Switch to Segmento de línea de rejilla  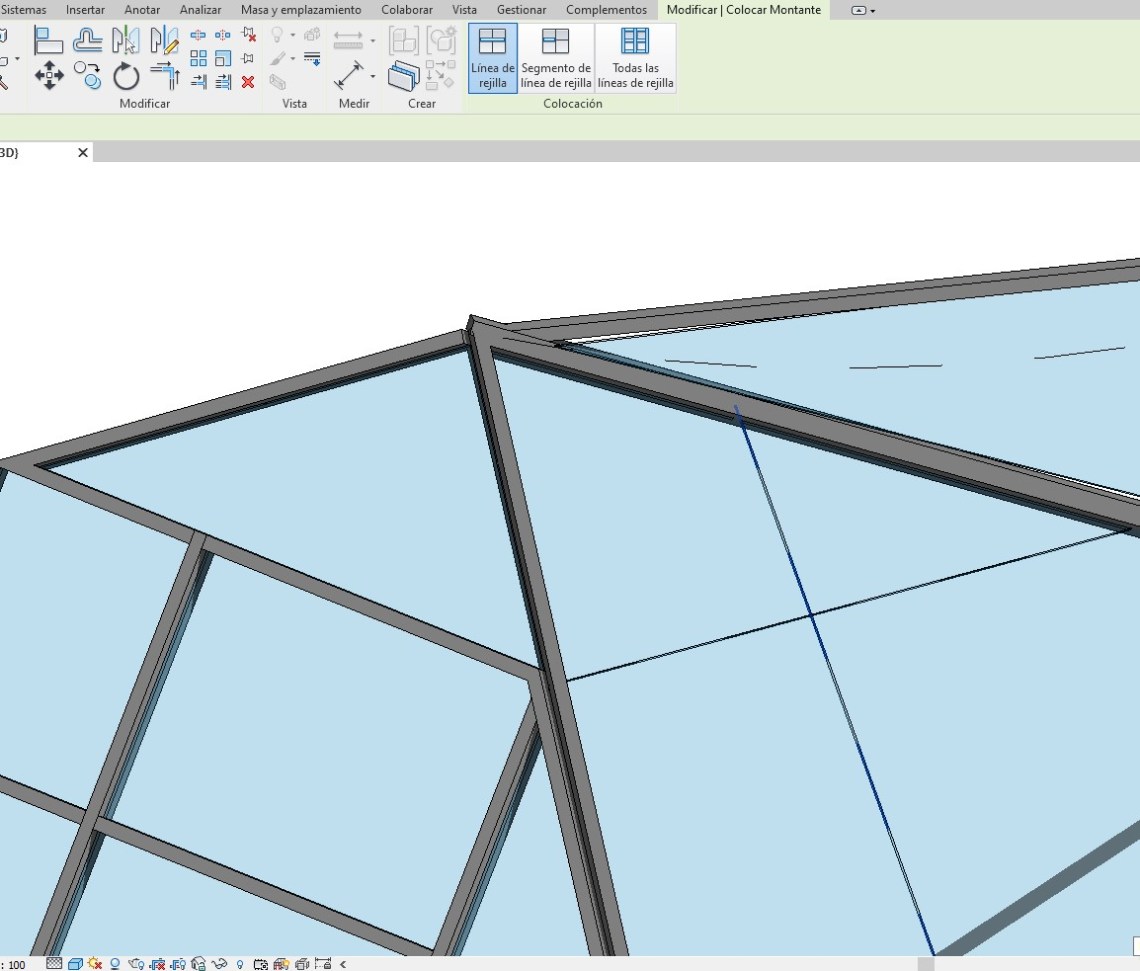click(556, 58)
